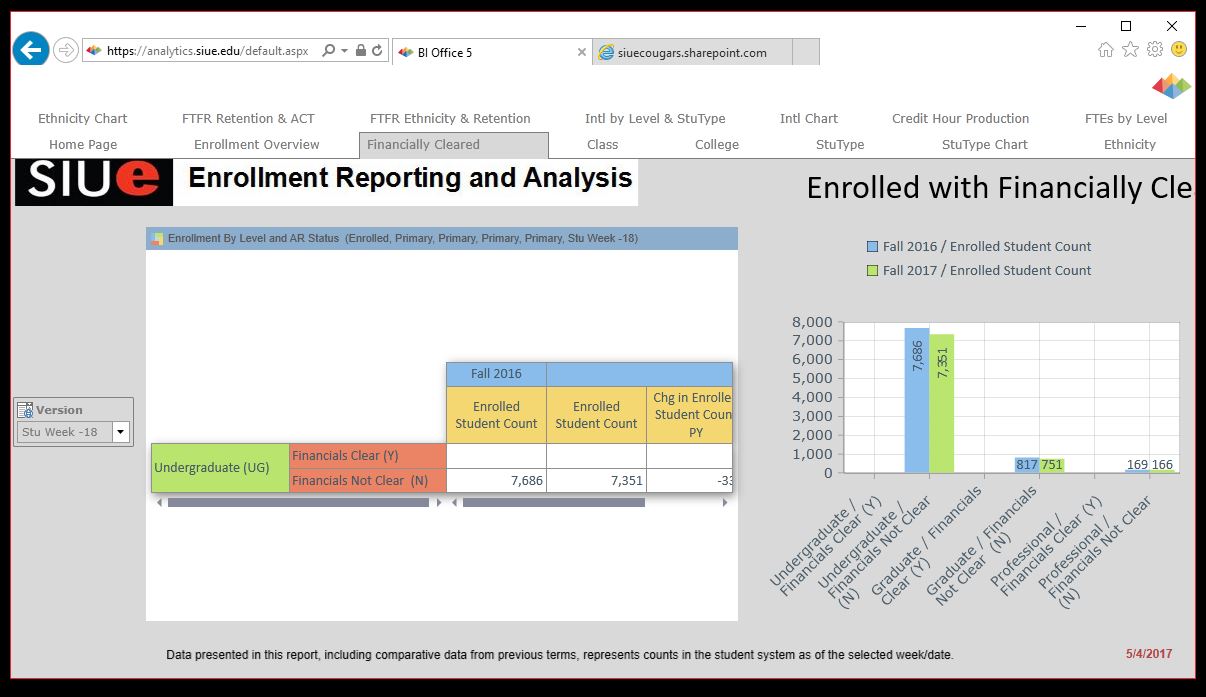This screenshot has width=1206, height=697.
Task: Go to the Credit Hour Production tab
Action: coord(960,119)
